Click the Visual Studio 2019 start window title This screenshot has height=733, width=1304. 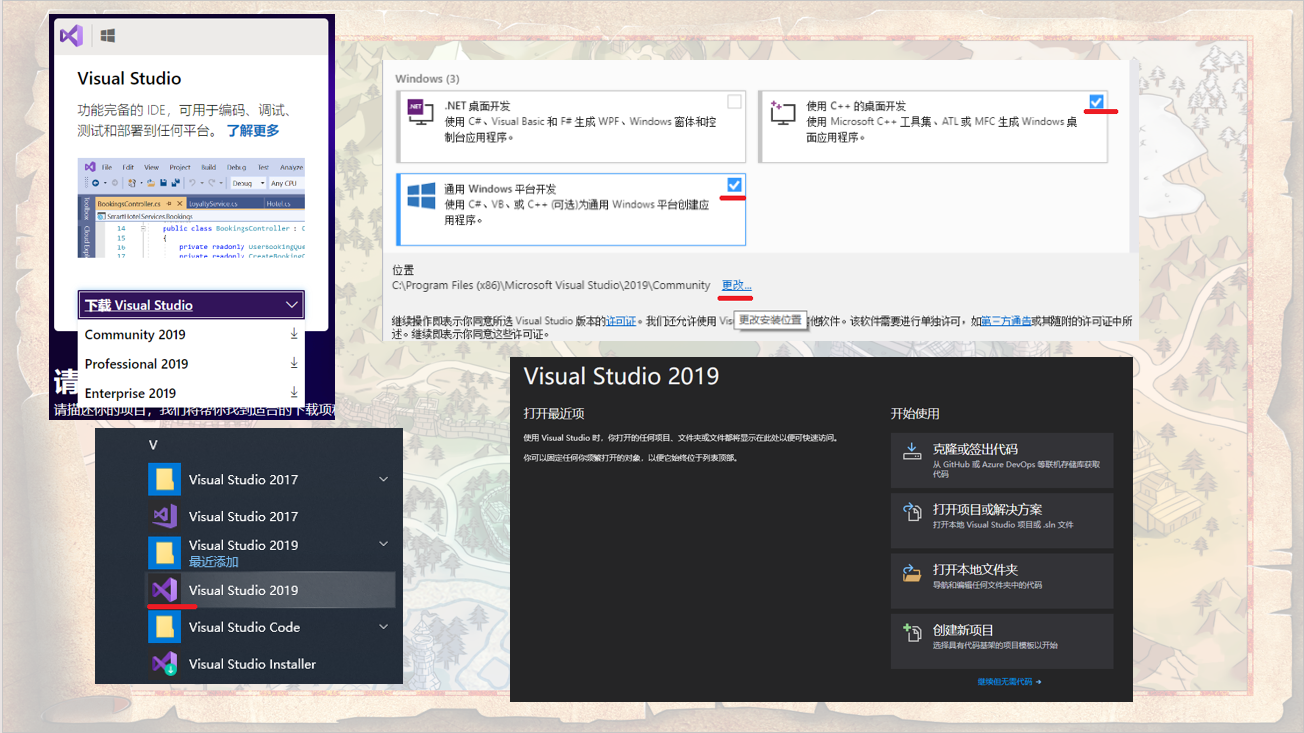[x=622, y=376]
